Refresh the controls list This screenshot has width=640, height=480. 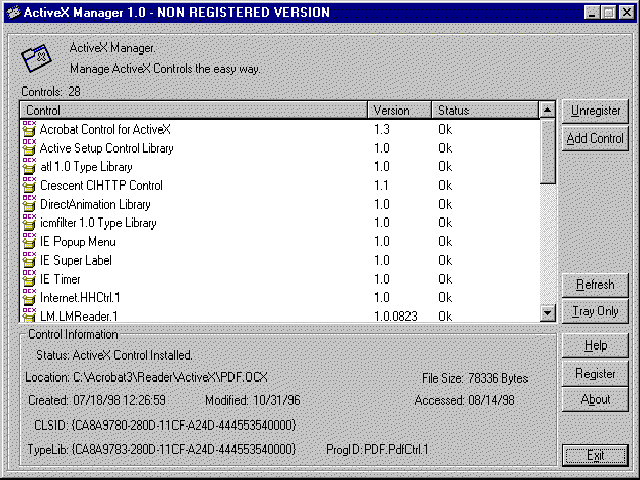[x=595, y=285]
